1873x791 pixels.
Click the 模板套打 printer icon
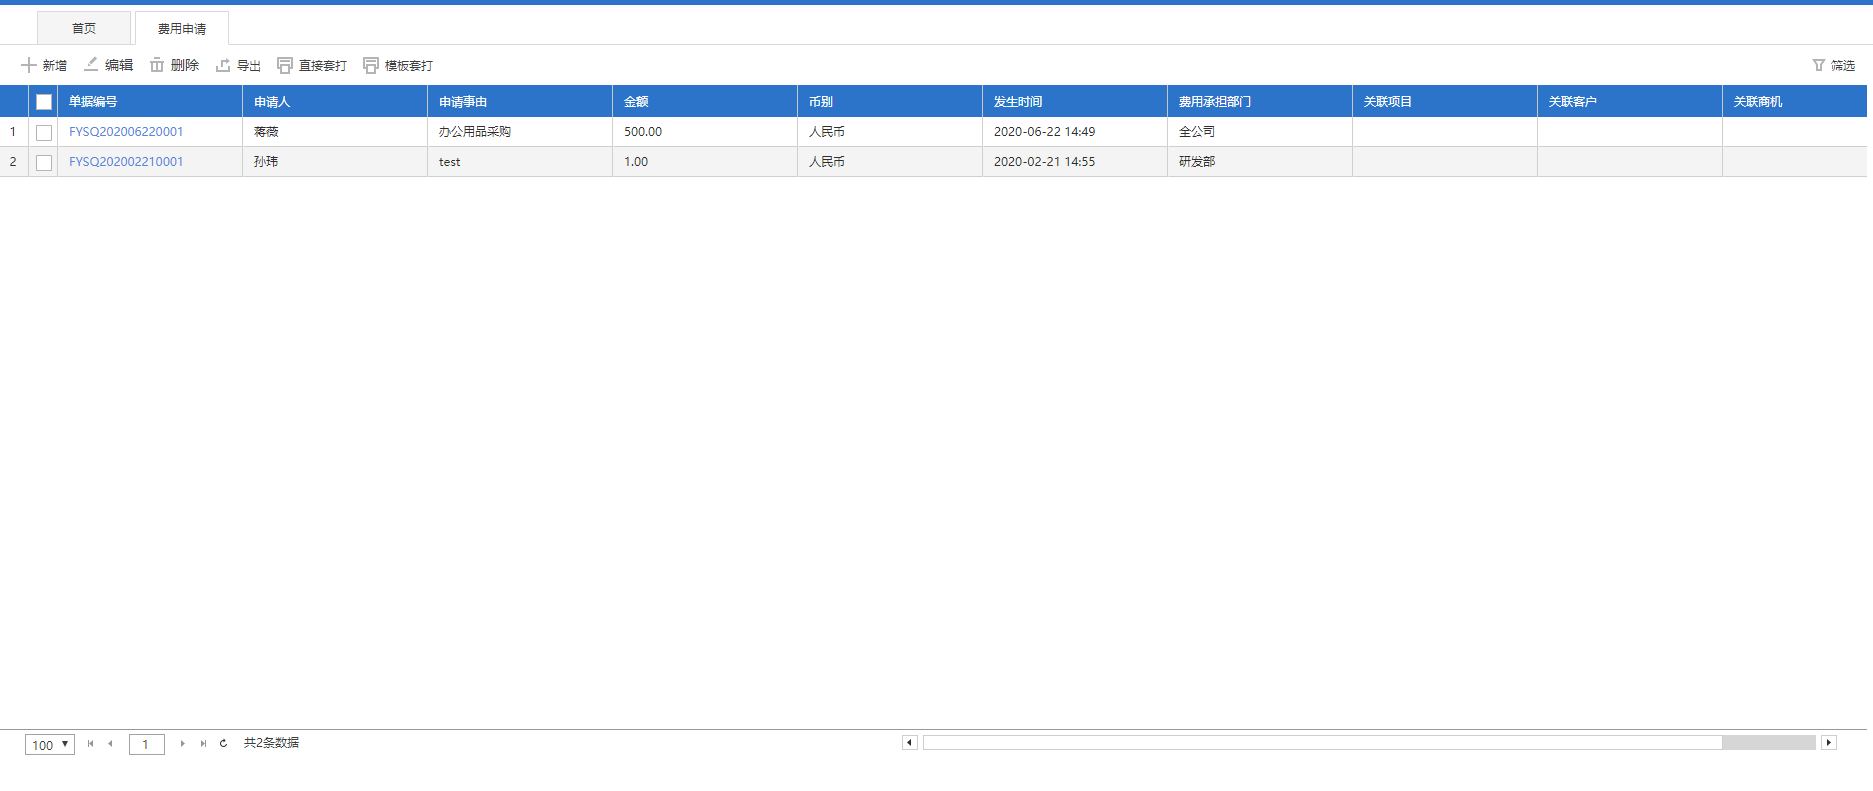[371, 65]
